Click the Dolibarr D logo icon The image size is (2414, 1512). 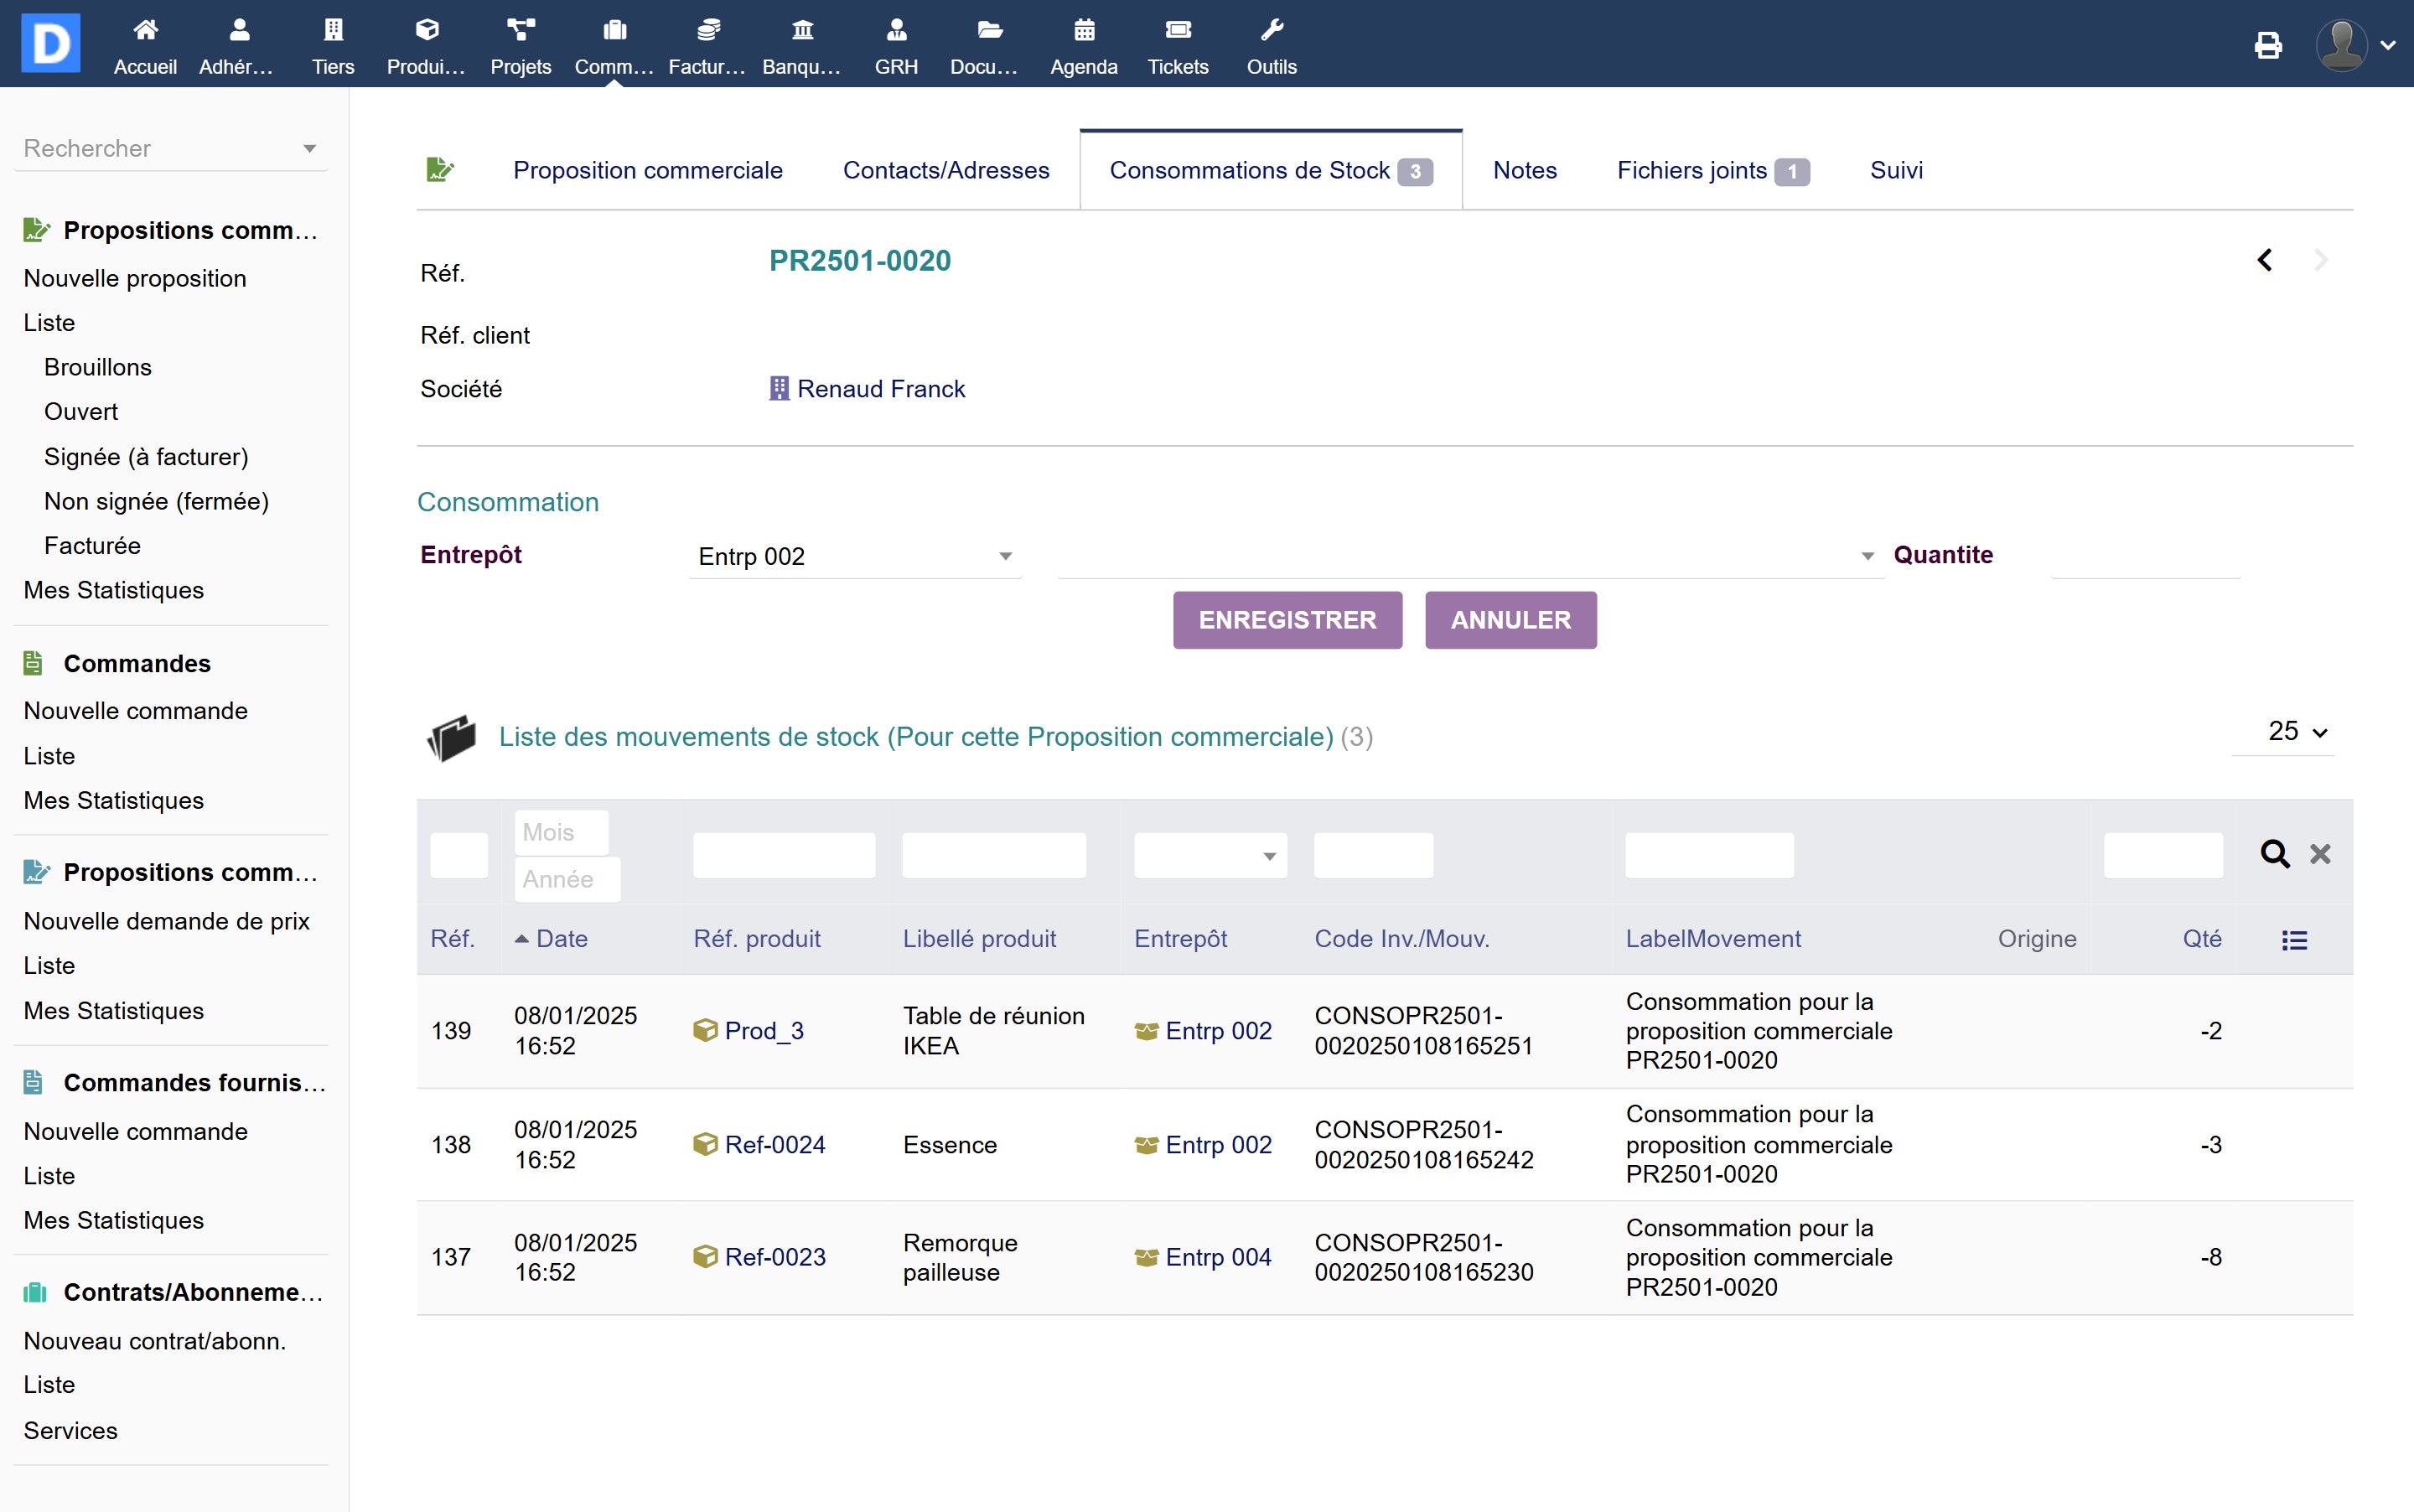[x=50, y=43]
